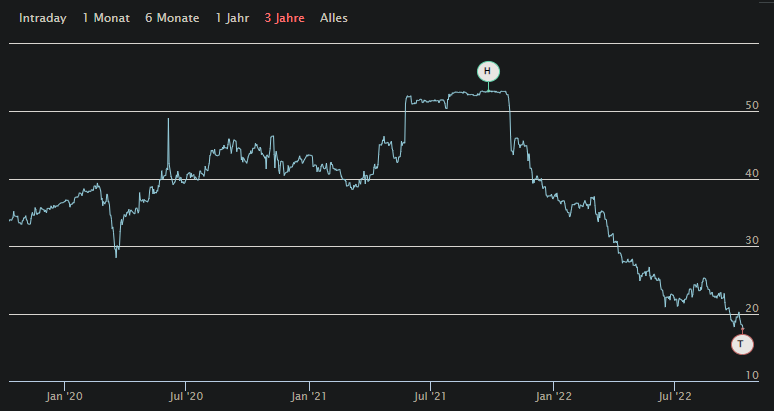Select the 1 Monat time range
Screen dimensions: 774x411
coord(106,18)
